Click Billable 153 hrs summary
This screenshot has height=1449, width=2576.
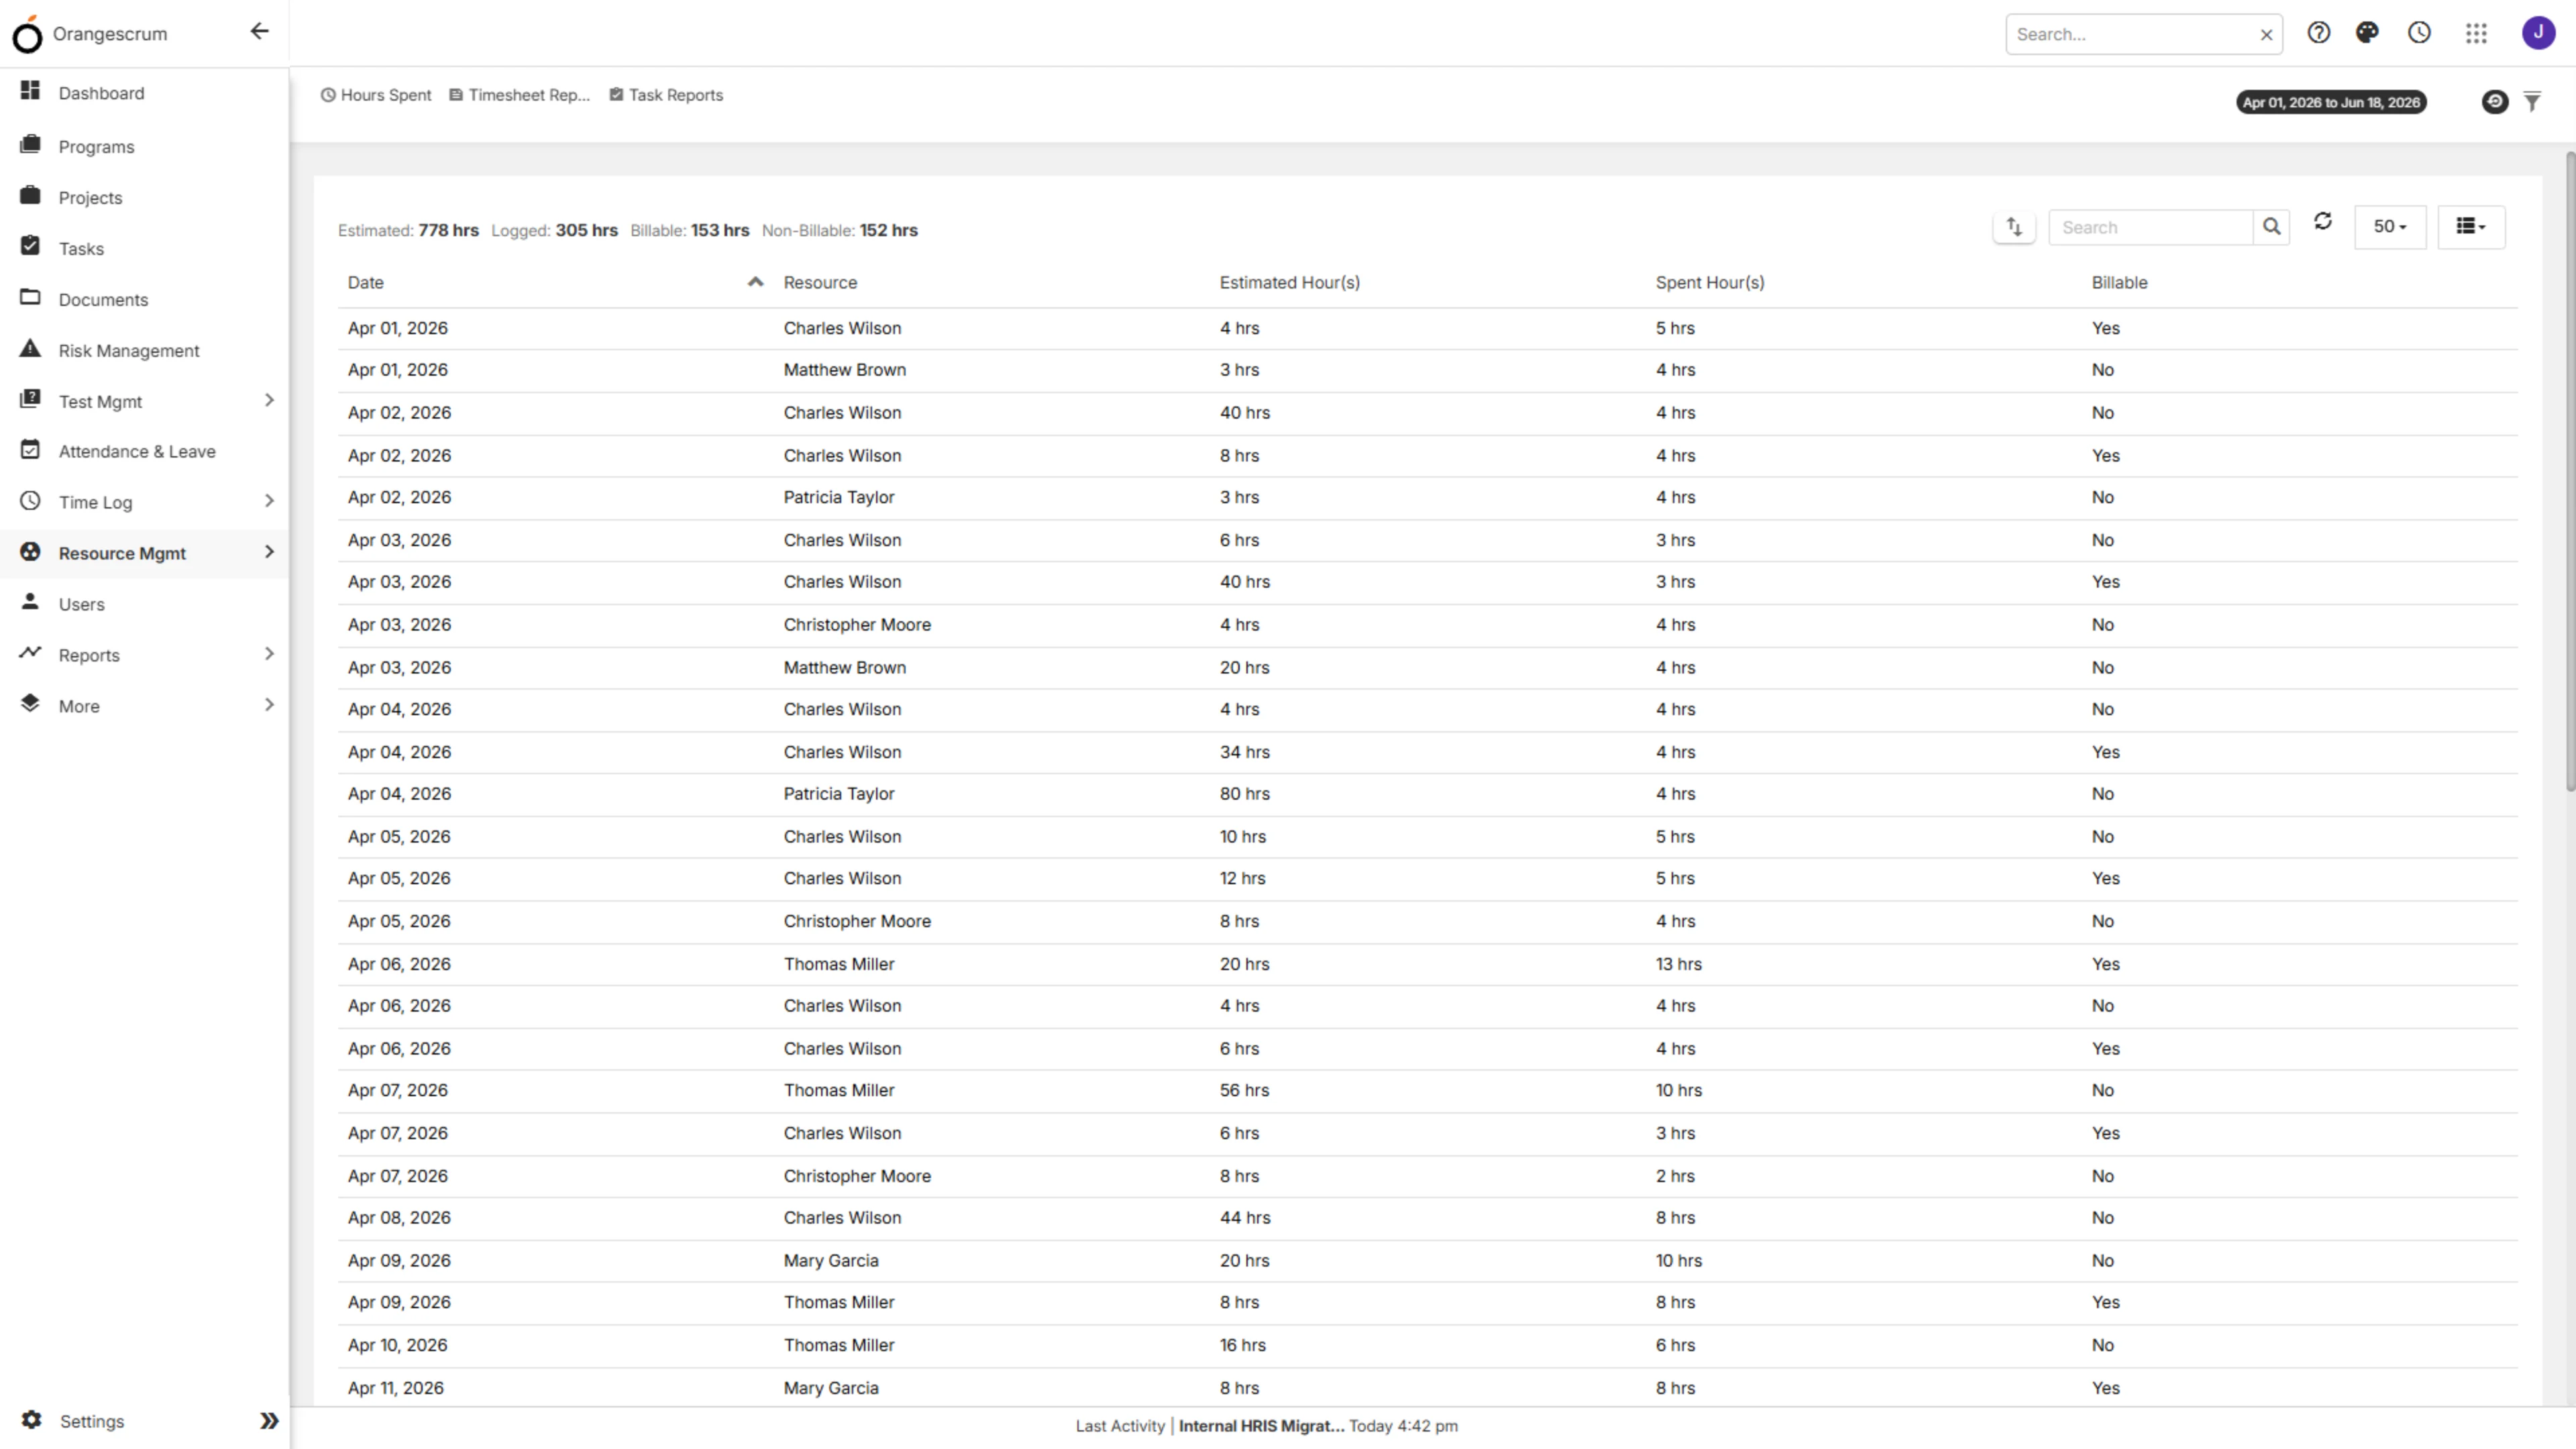tap(689, 230)
